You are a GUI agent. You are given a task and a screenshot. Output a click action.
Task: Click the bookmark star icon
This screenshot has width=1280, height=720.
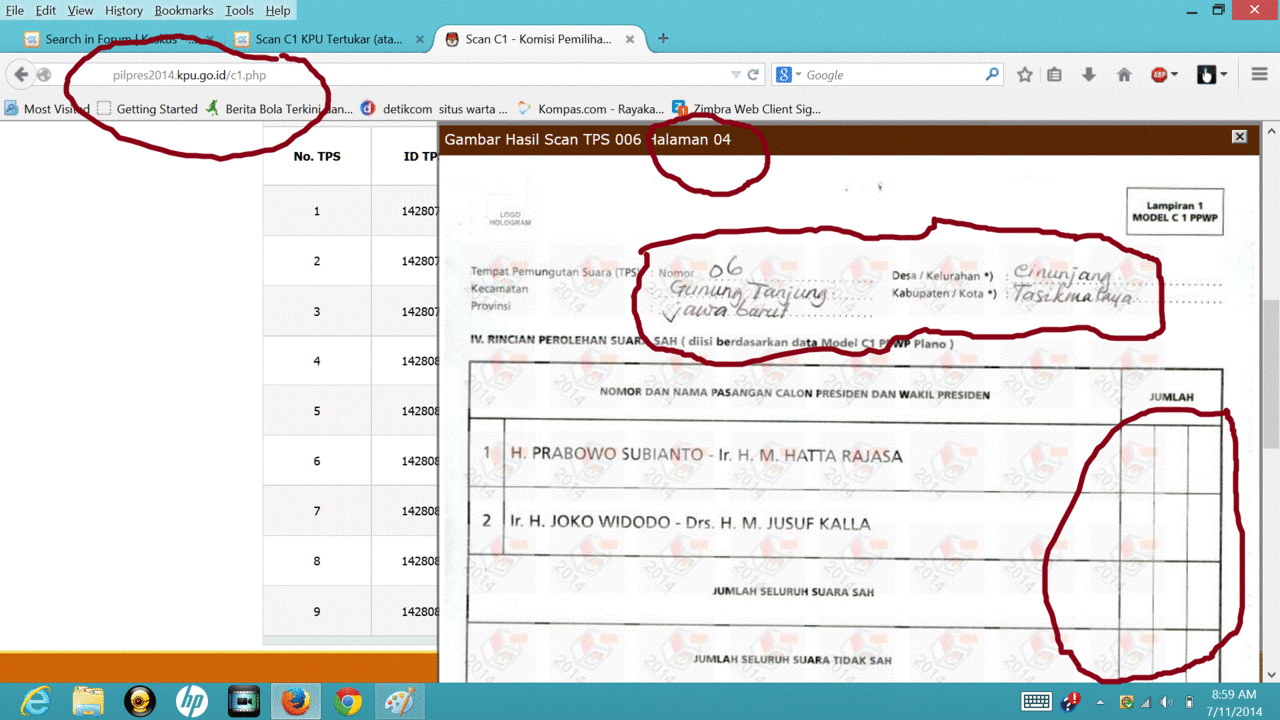[1025, 75]
